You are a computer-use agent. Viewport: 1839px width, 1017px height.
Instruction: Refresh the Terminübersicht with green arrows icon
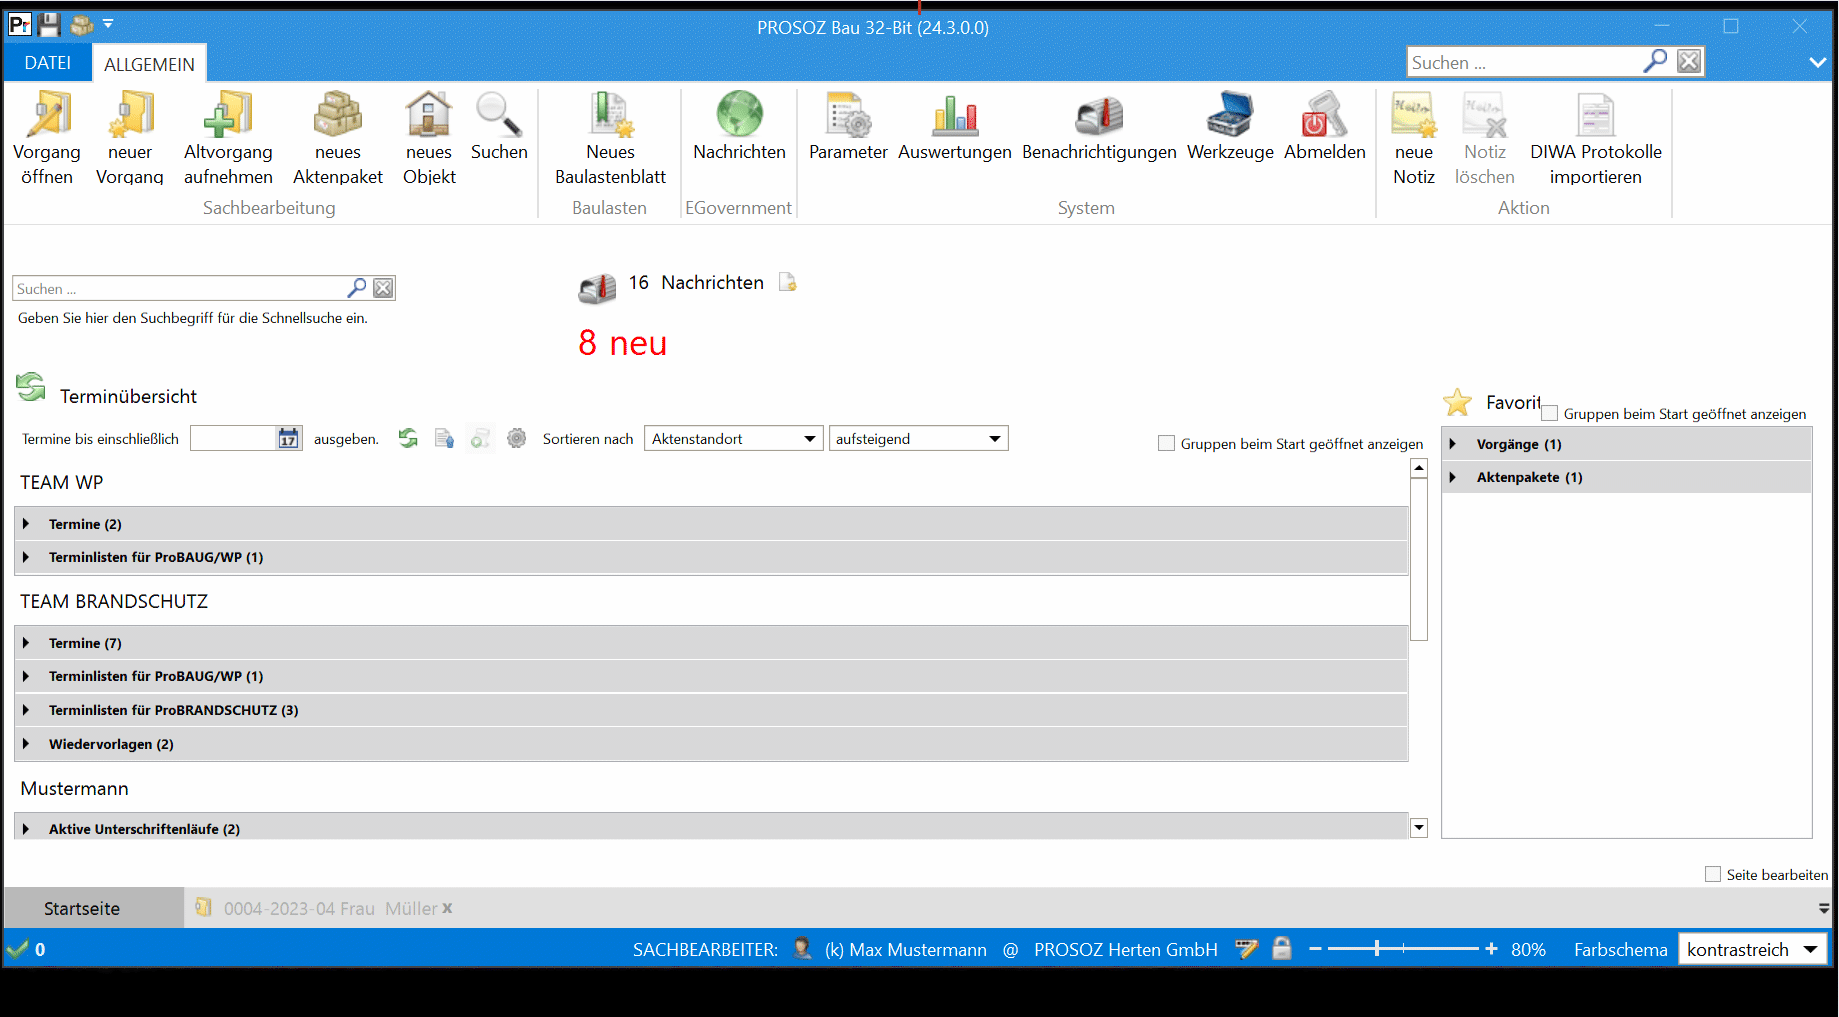[31, 387]
